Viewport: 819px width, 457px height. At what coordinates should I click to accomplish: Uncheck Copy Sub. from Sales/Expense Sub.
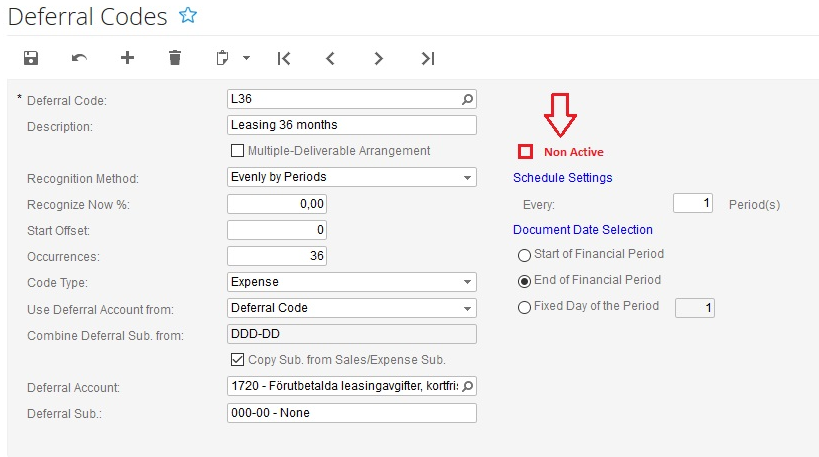238,360
